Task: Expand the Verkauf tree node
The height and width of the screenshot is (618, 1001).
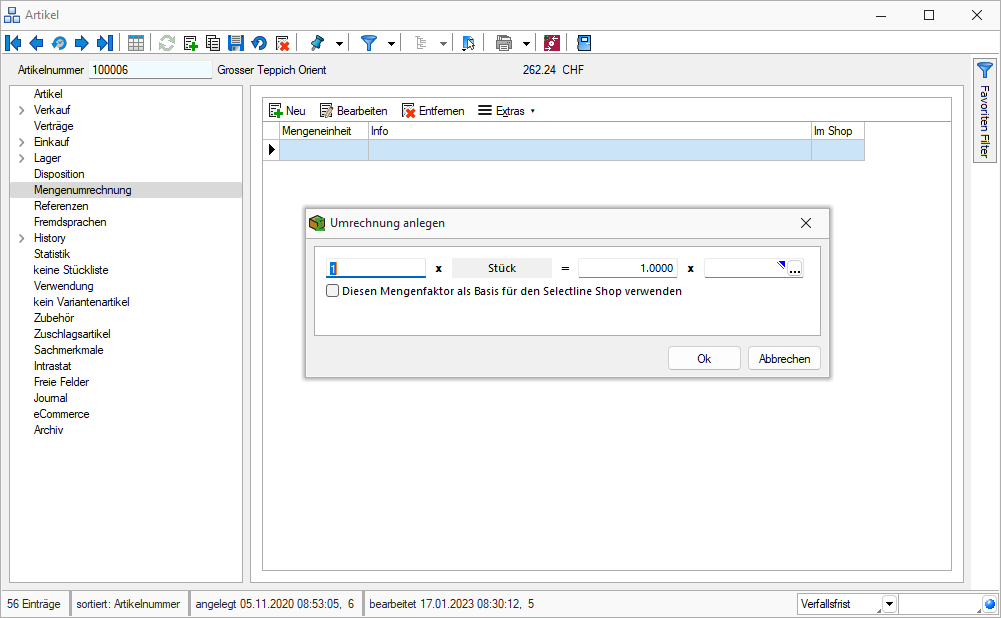Action: click(x=21, y=110)
